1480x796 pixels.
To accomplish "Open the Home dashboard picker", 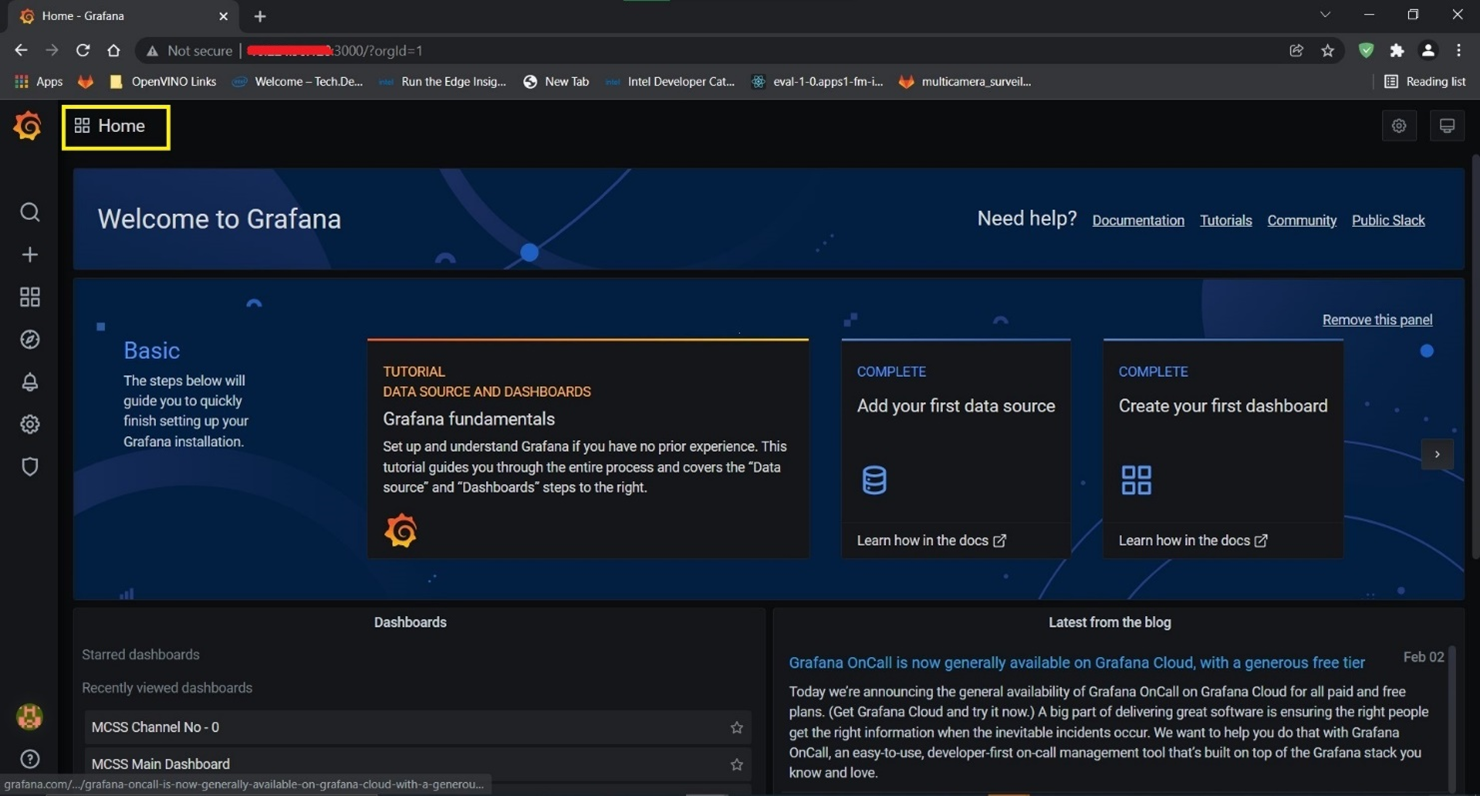I will click(116, 127).
